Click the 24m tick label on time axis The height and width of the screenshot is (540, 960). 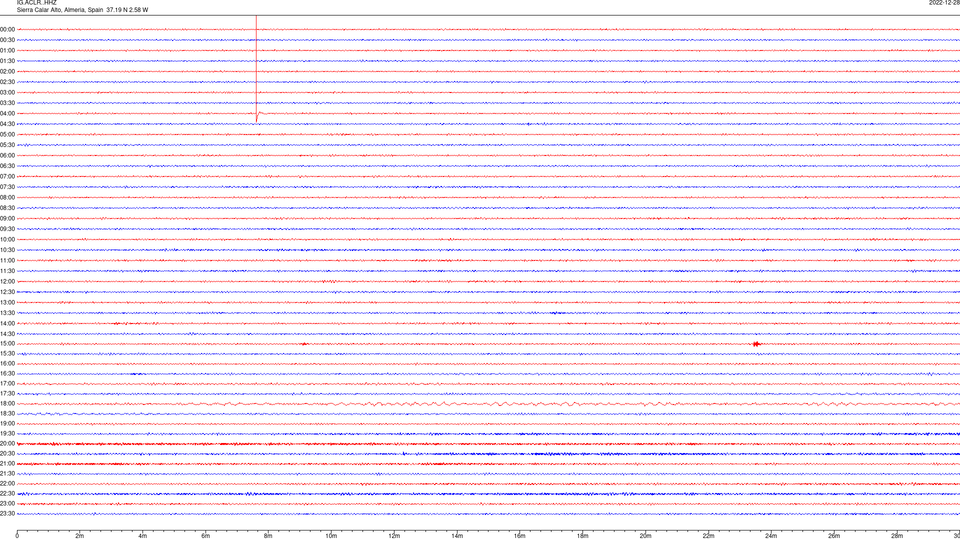(x=771, y=536)
